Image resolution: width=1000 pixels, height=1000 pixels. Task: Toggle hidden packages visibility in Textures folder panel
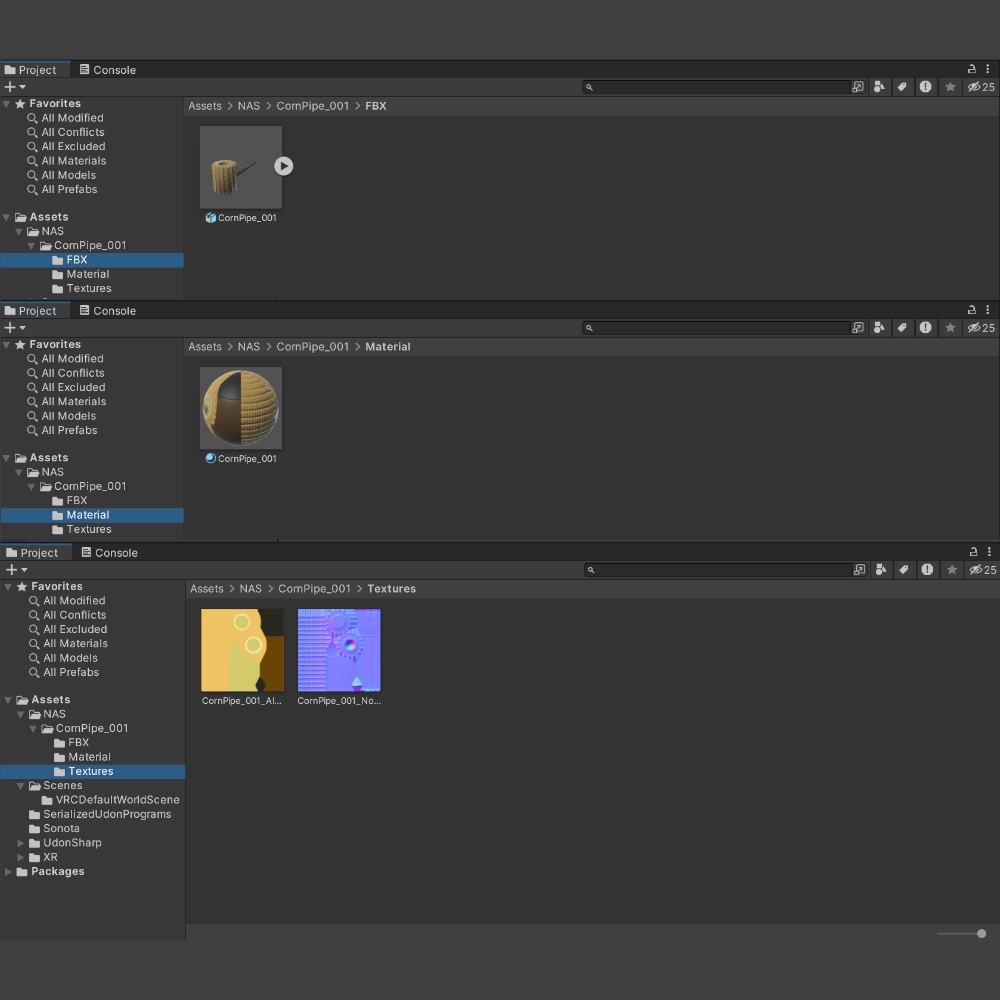983,570
